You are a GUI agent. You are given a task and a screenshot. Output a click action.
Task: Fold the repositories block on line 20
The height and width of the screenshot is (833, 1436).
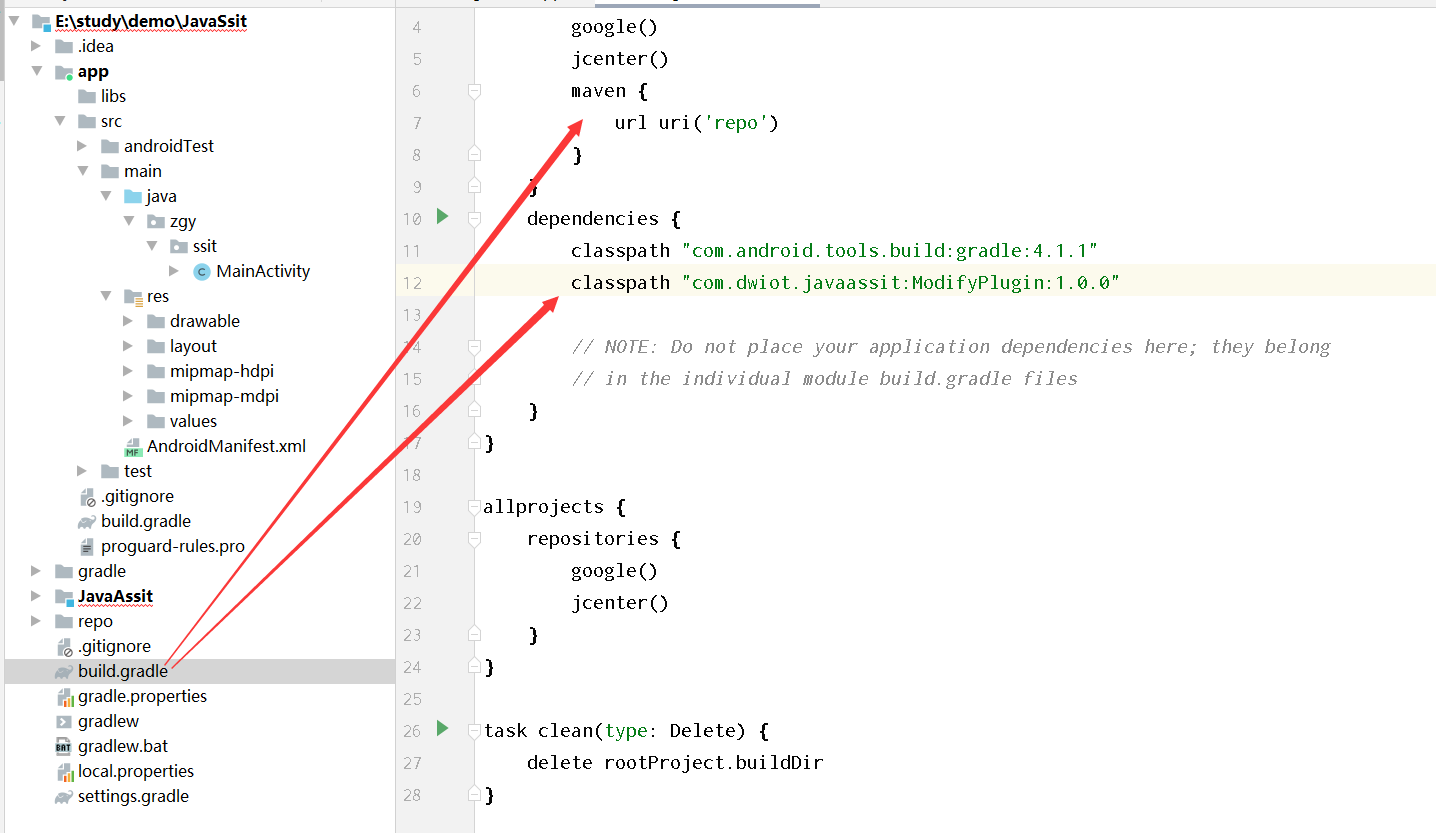pos(475,539)
